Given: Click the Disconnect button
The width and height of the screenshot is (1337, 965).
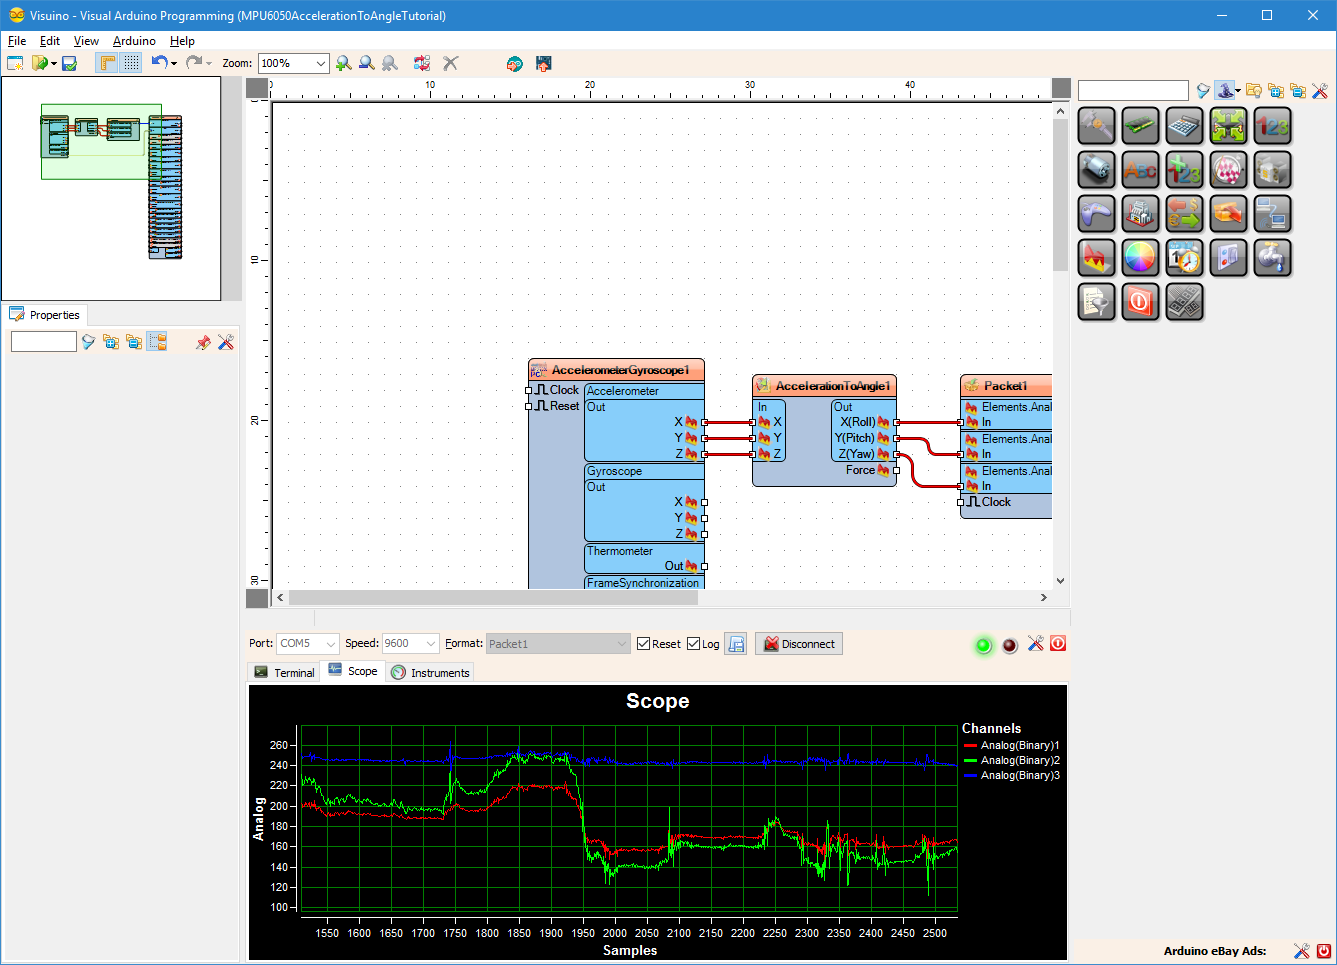Looking at the screenshot, I should (798, 643).
